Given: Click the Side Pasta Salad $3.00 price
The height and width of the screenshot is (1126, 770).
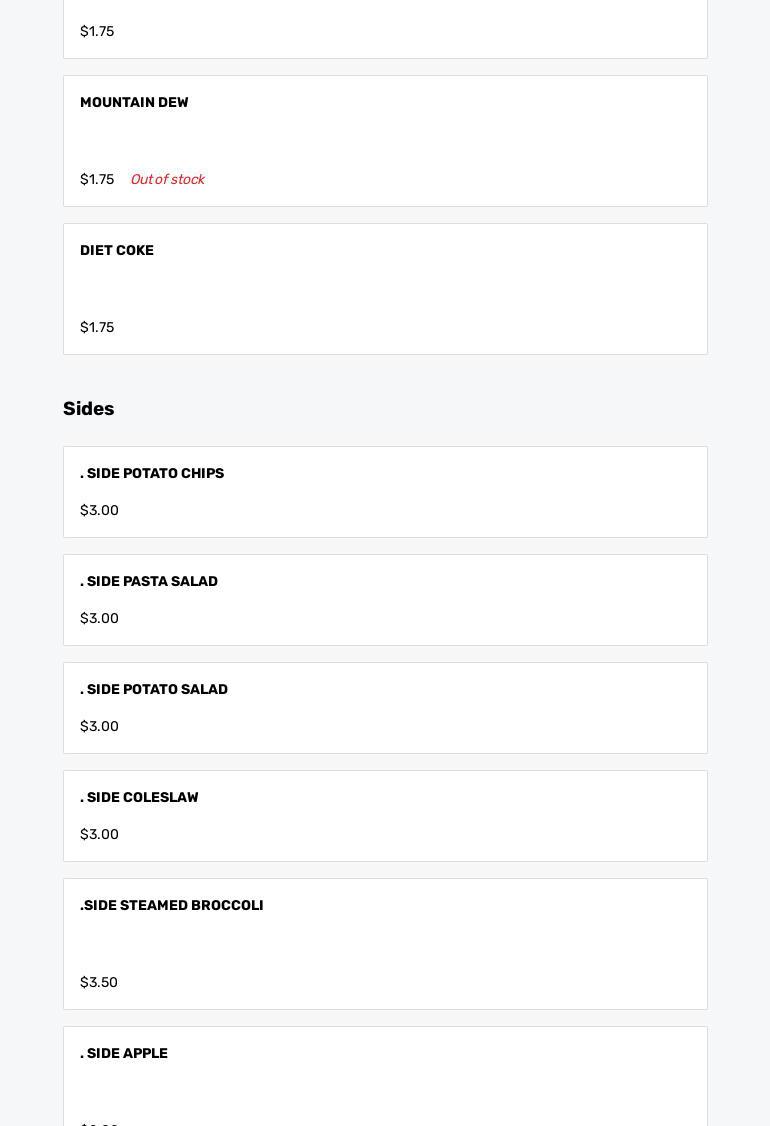Looking at the screenshot, I should [99, 618].
